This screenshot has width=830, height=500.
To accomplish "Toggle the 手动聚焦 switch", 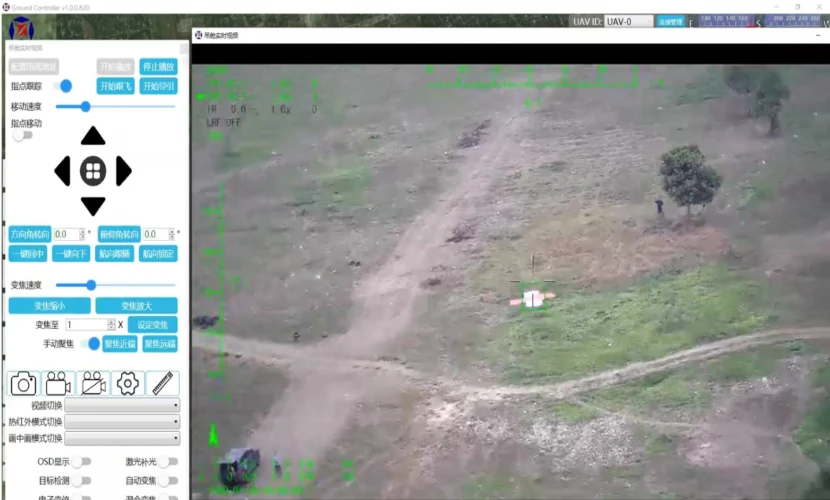I will click(x=91, y=344).
